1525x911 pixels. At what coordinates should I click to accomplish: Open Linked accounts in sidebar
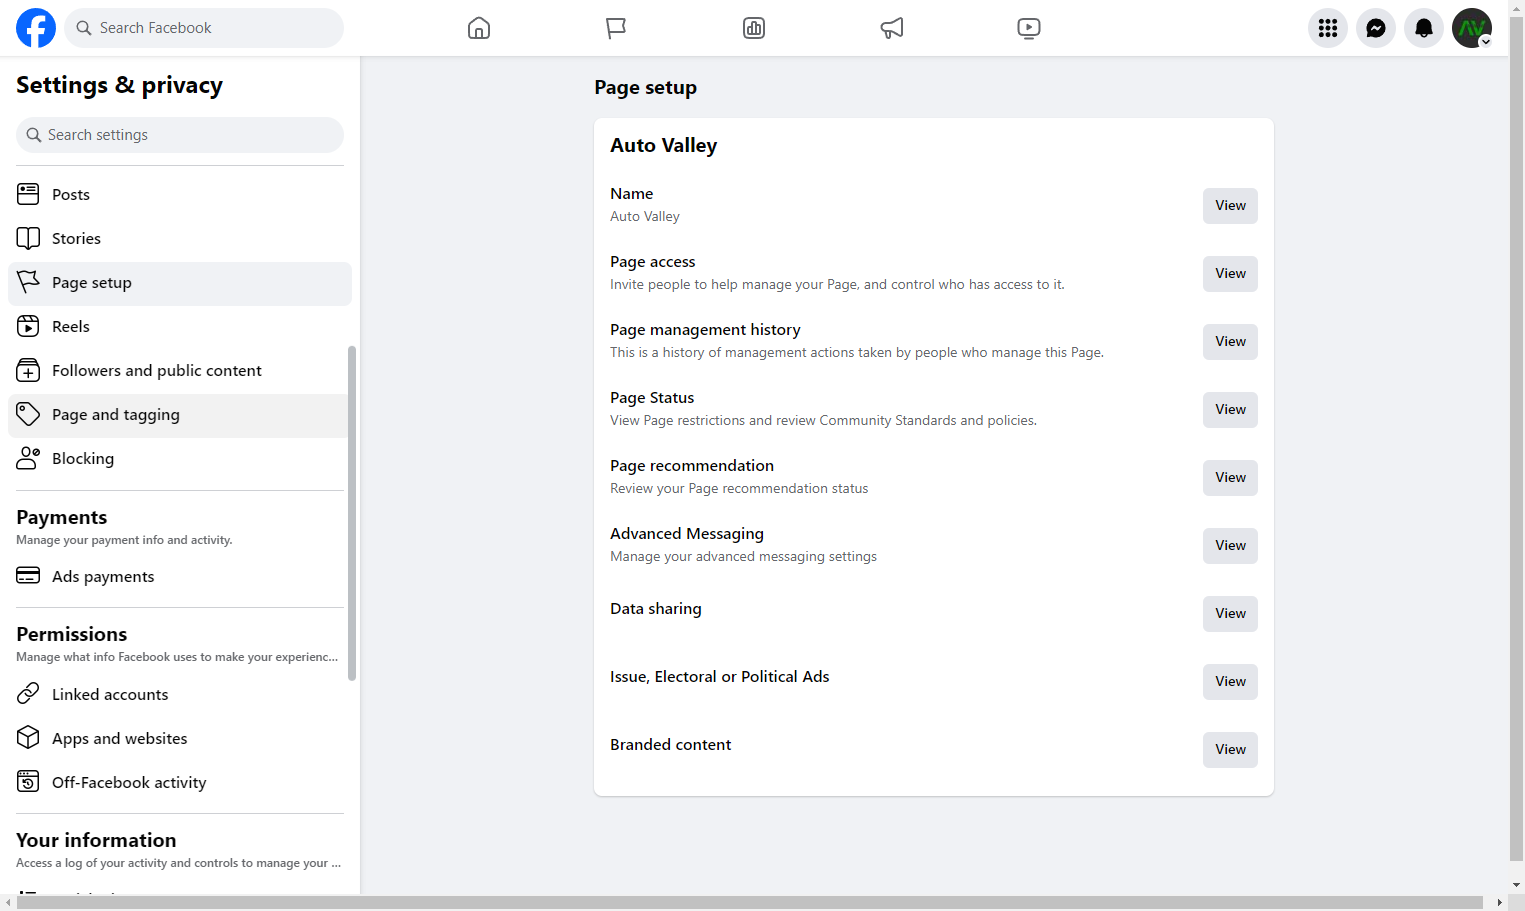click(x=180, y=694)
